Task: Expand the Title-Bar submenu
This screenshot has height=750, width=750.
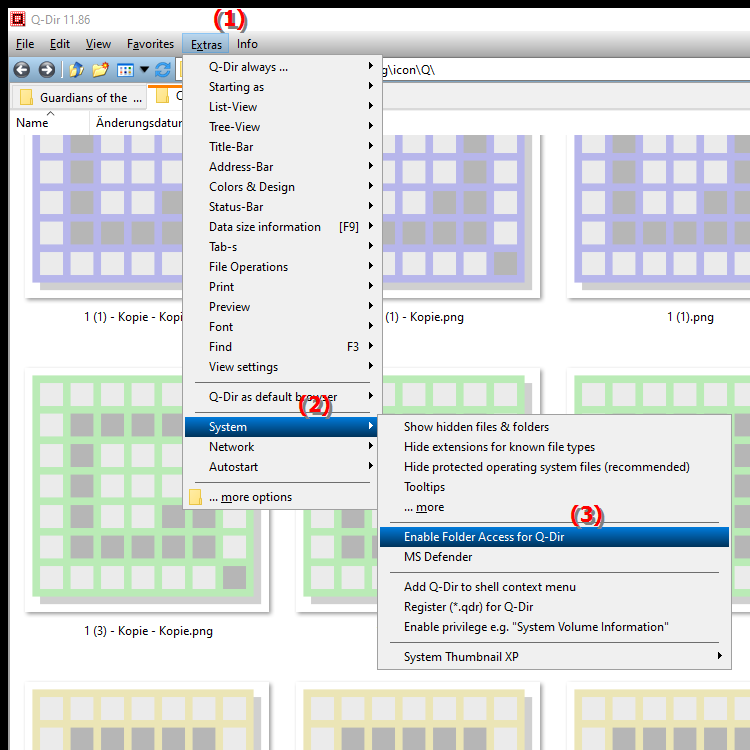Action: pyautogui.click(x=281, y=147)
